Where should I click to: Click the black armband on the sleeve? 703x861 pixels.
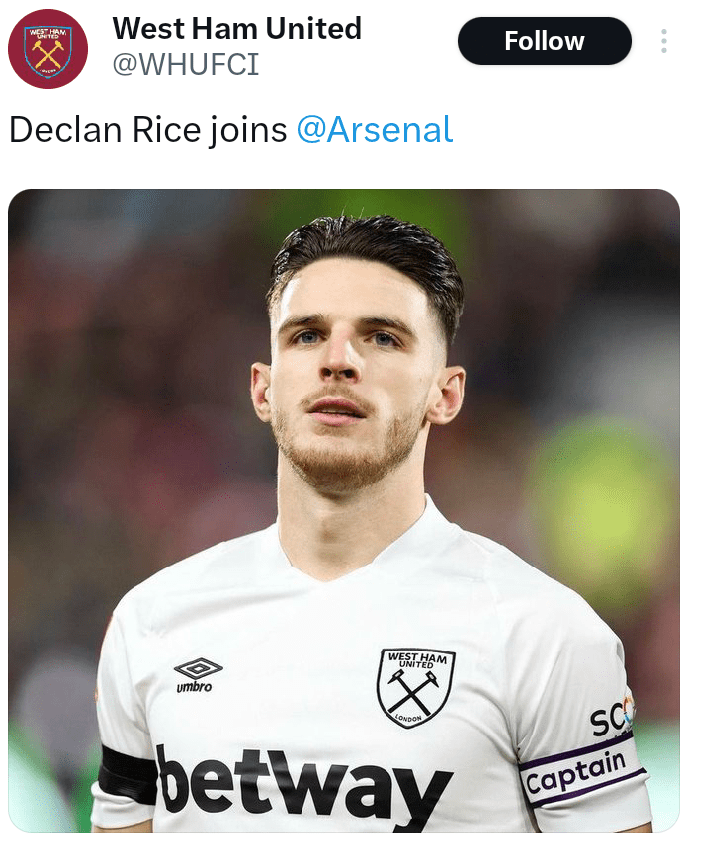click(x=127, y=775)
